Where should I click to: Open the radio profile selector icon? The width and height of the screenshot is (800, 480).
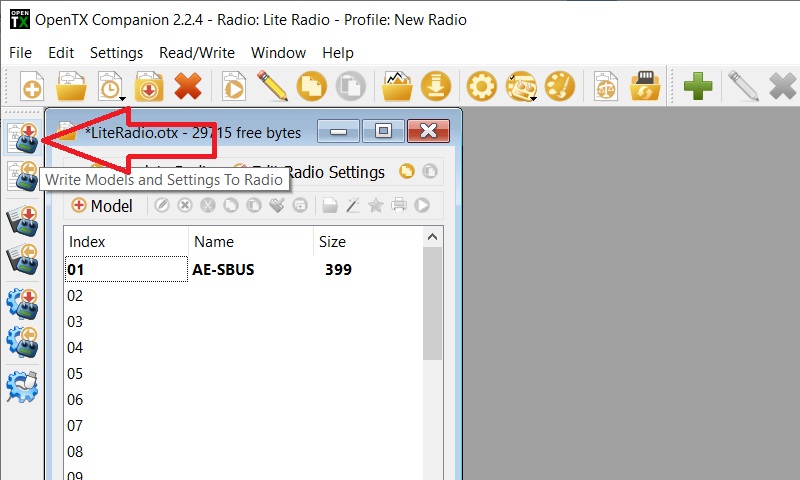521,86
